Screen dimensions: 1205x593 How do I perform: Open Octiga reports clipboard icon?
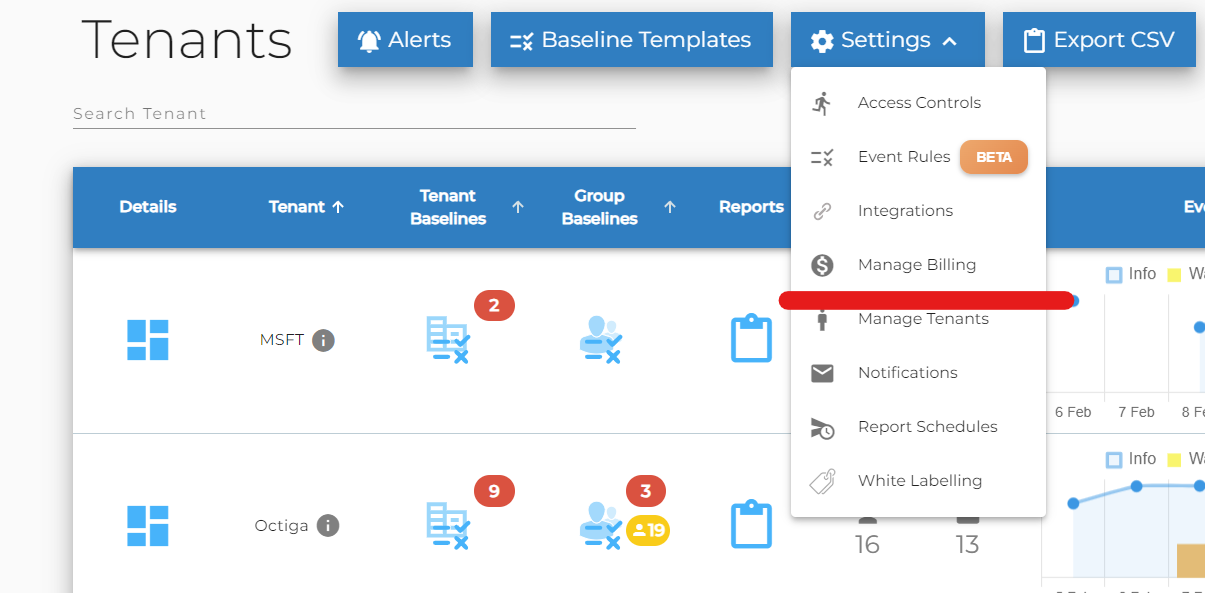coord(751,525)
